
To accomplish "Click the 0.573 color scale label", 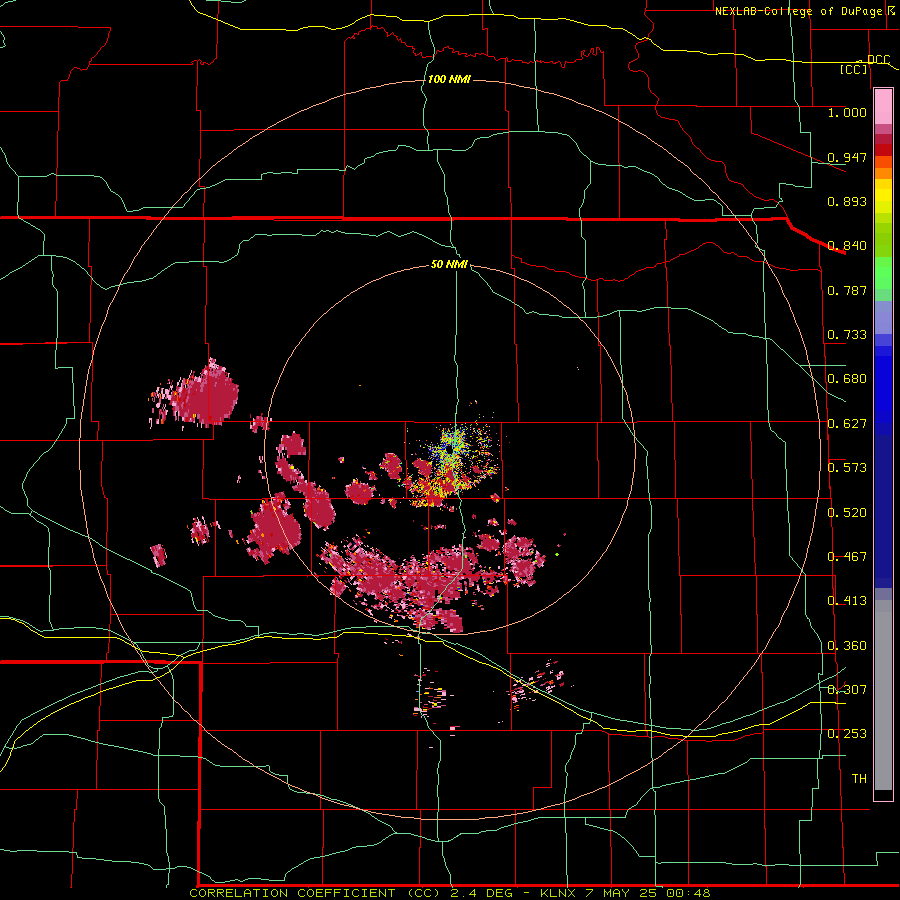I will tap(847, 468).
